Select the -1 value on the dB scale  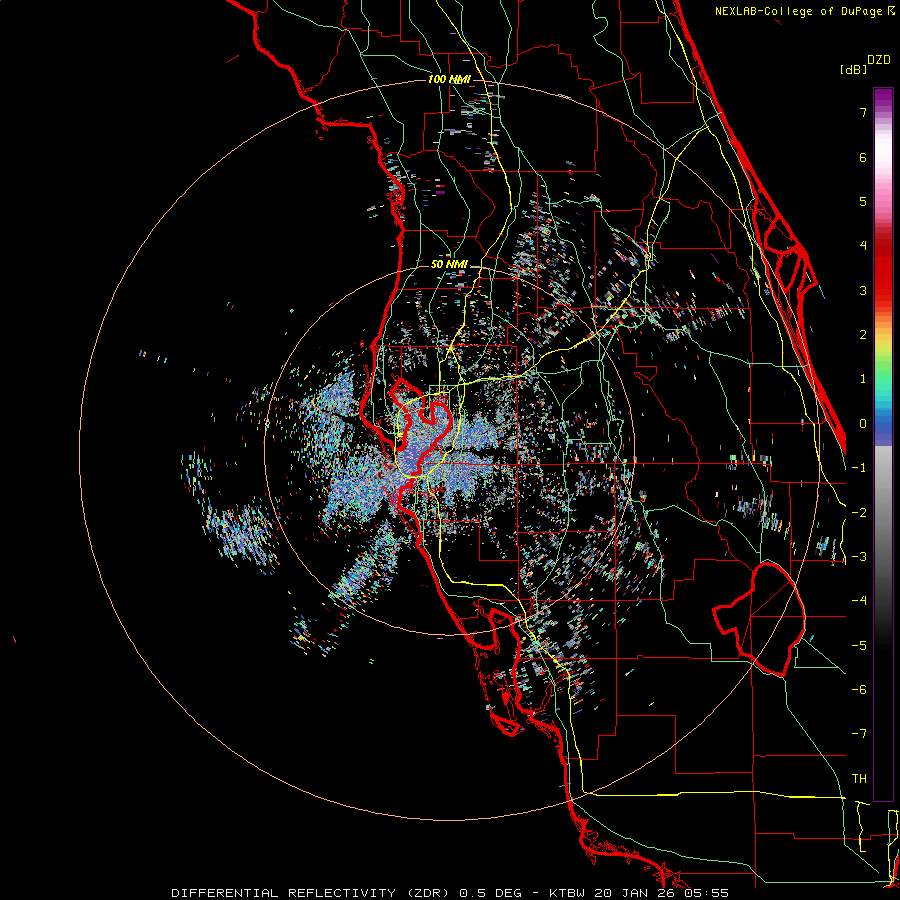point(859,468)
